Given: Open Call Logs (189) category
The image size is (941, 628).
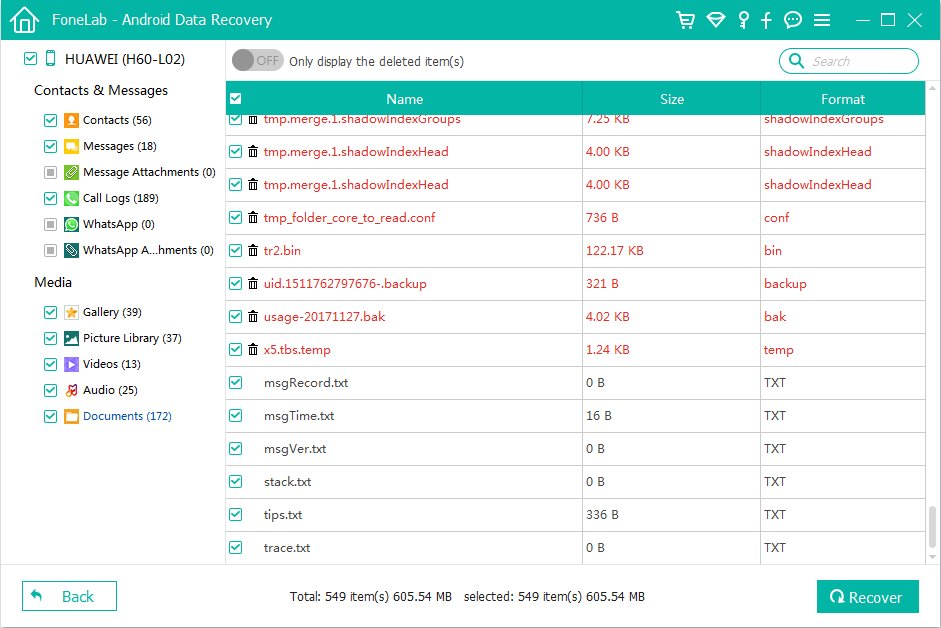Looking at the screenshot, I should [120, 198].
